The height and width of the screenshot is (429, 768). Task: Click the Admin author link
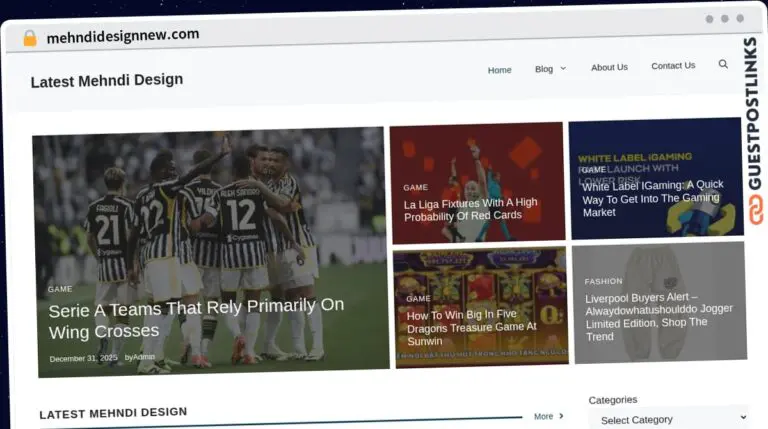(x=144, y=357)
